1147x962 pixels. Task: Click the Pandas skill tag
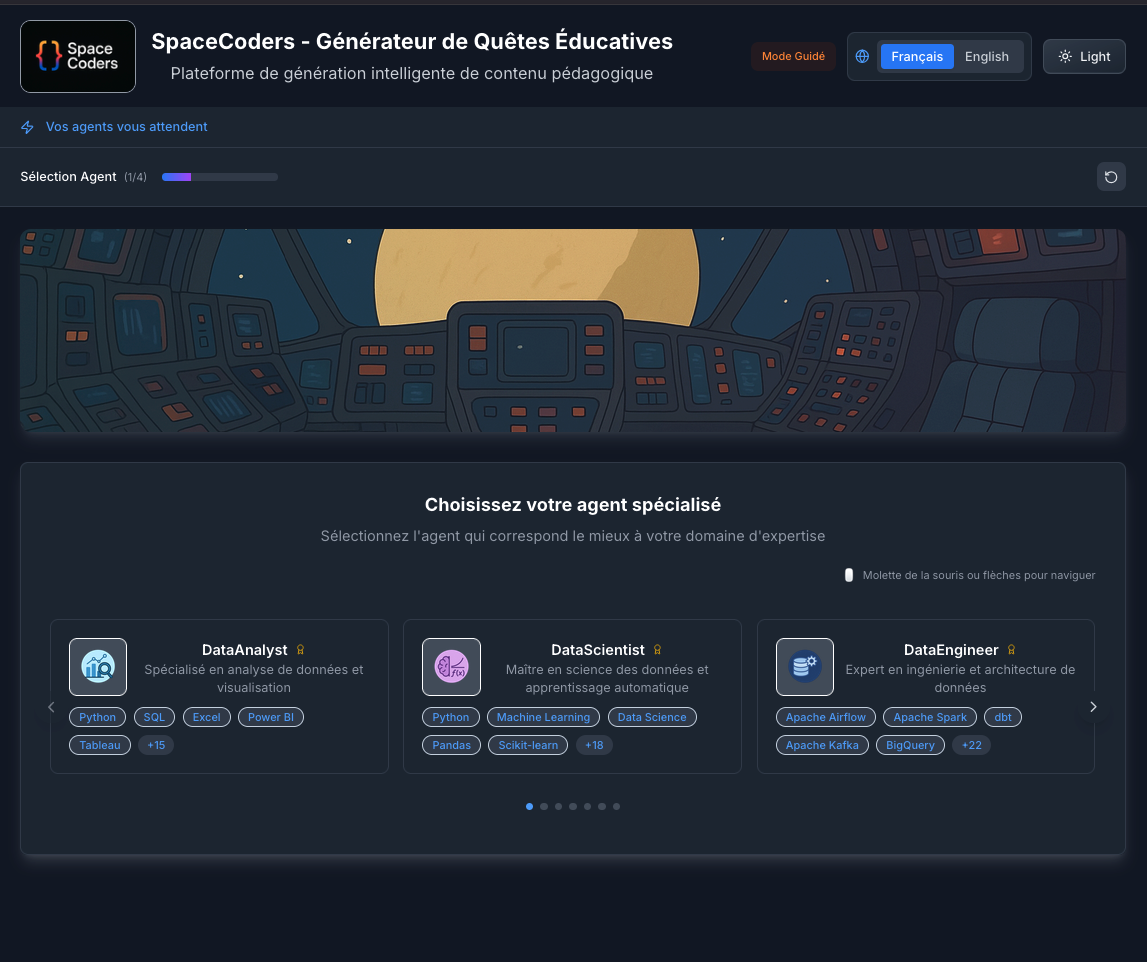pos(451,745)
